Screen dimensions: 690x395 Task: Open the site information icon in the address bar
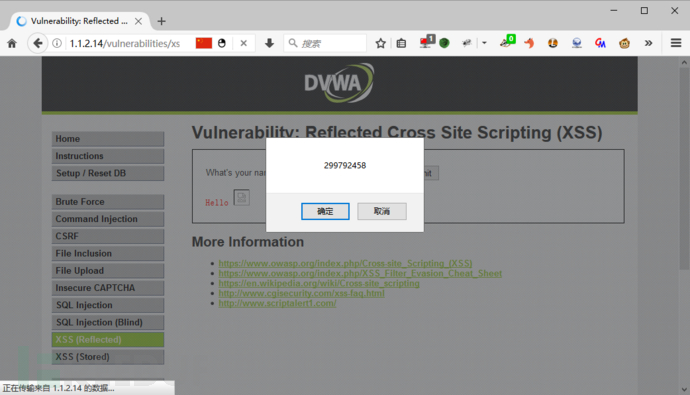[x=57, y=43]
